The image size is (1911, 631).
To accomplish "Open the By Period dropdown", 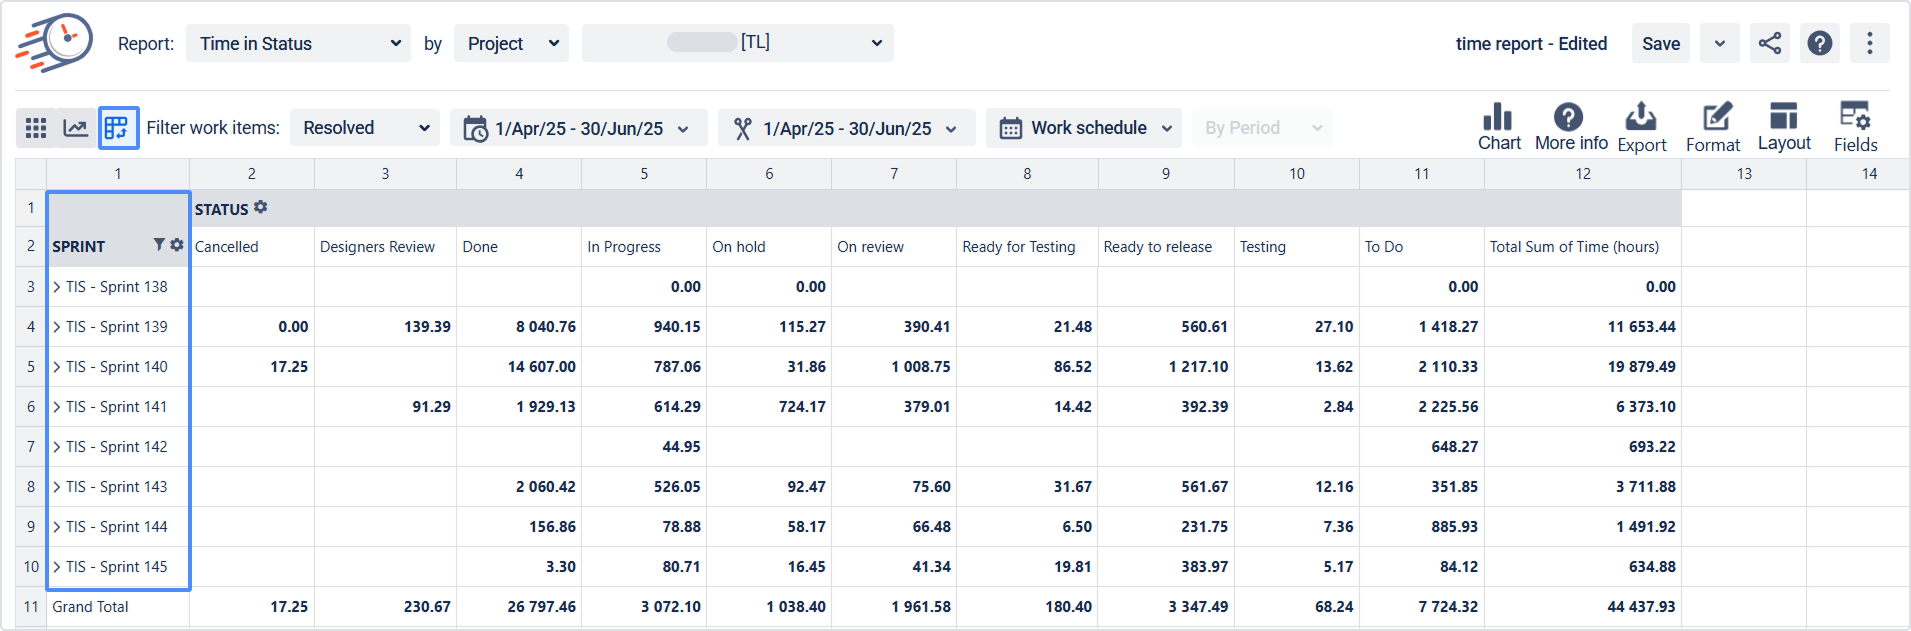I will pos(1262,128).
